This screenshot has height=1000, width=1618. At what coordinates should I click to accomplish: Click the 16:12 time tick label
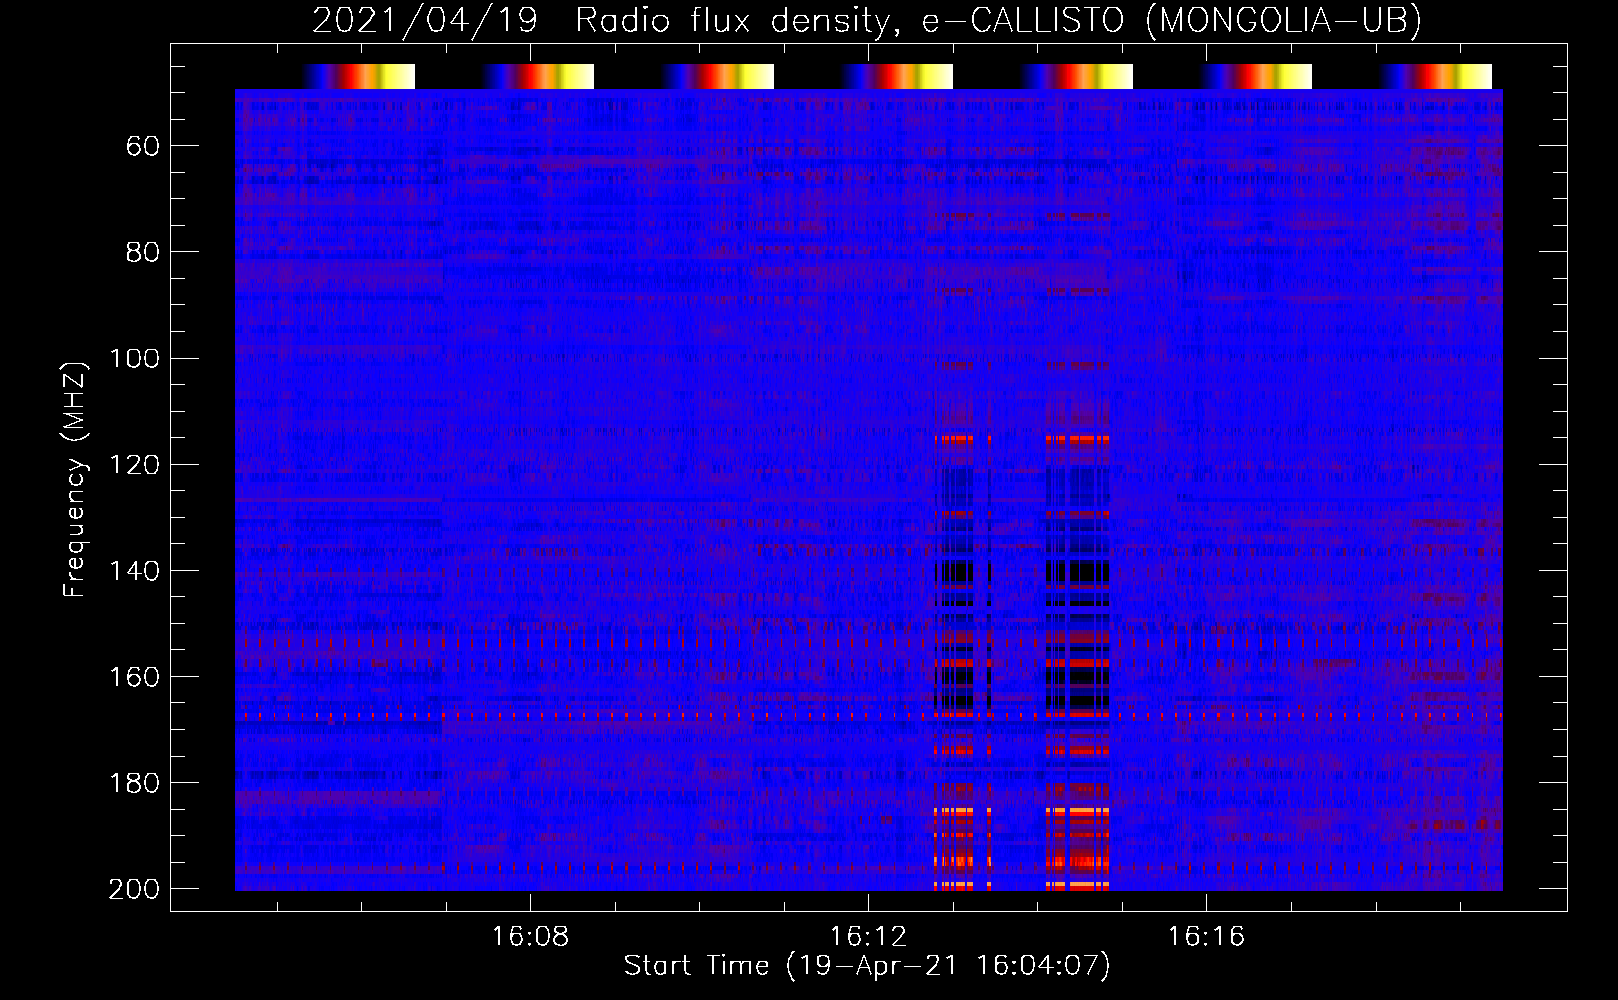coord(868,937)
